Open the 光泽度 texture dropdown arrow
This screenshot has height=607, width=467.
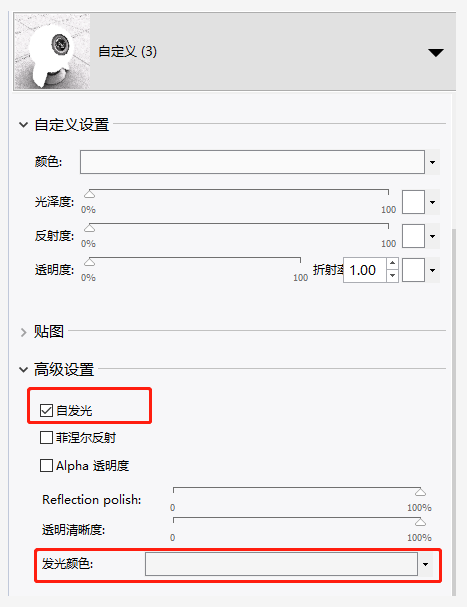pos(433,202)
